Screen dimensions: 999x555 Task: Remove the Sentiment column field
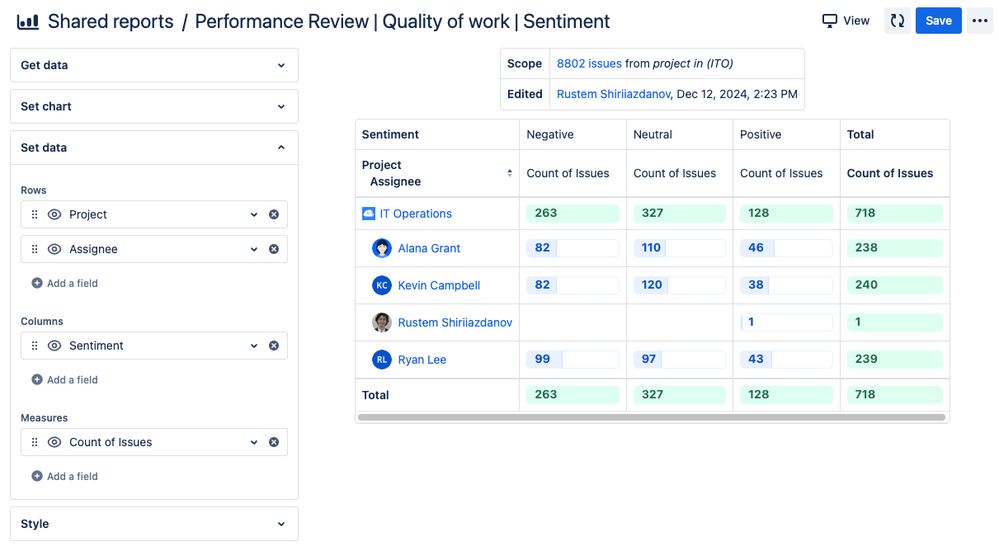pyautogui.click(x=274, y=346)
